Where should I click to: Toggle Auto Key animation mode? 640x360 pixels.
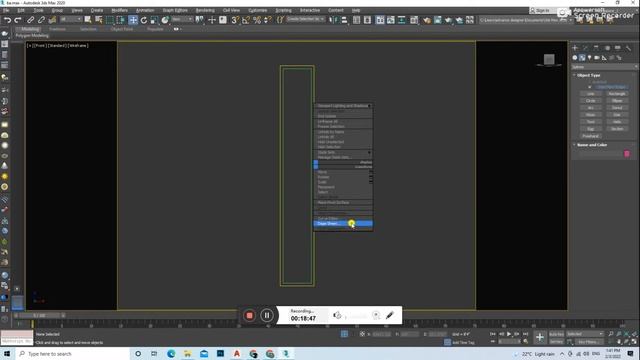tap(556, 334)
